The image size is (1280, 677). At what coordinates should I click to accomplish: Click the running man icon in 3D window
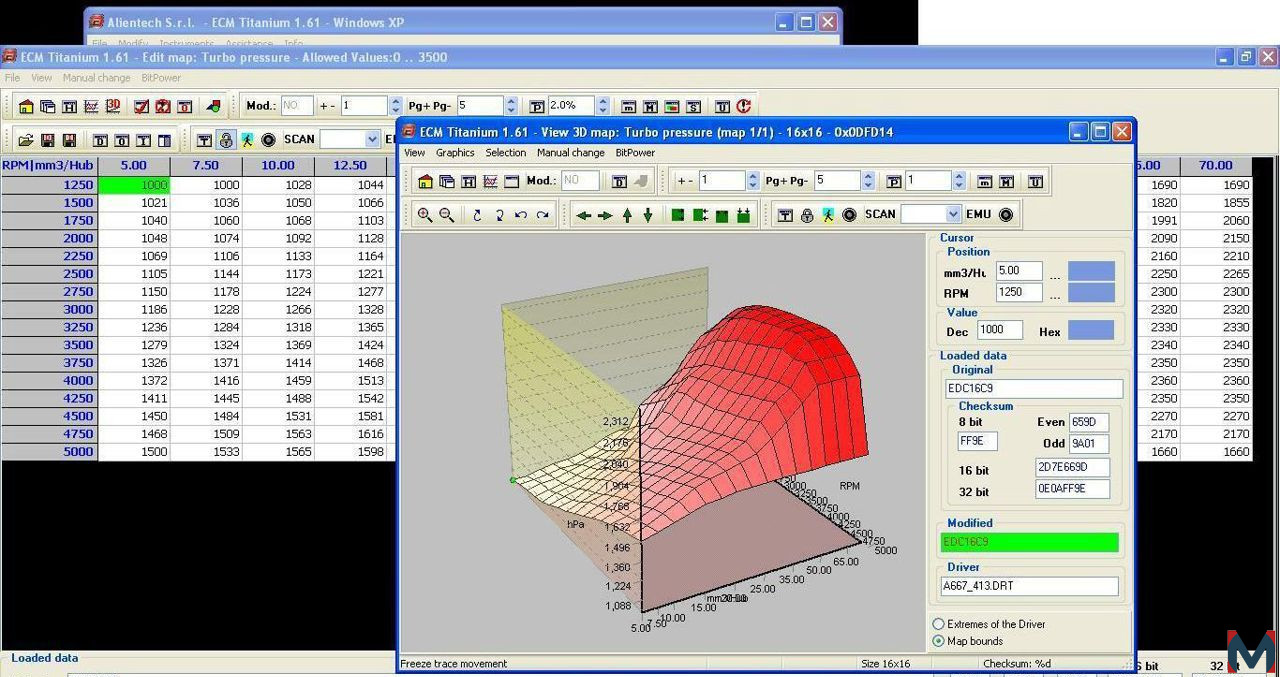(828, 214)
